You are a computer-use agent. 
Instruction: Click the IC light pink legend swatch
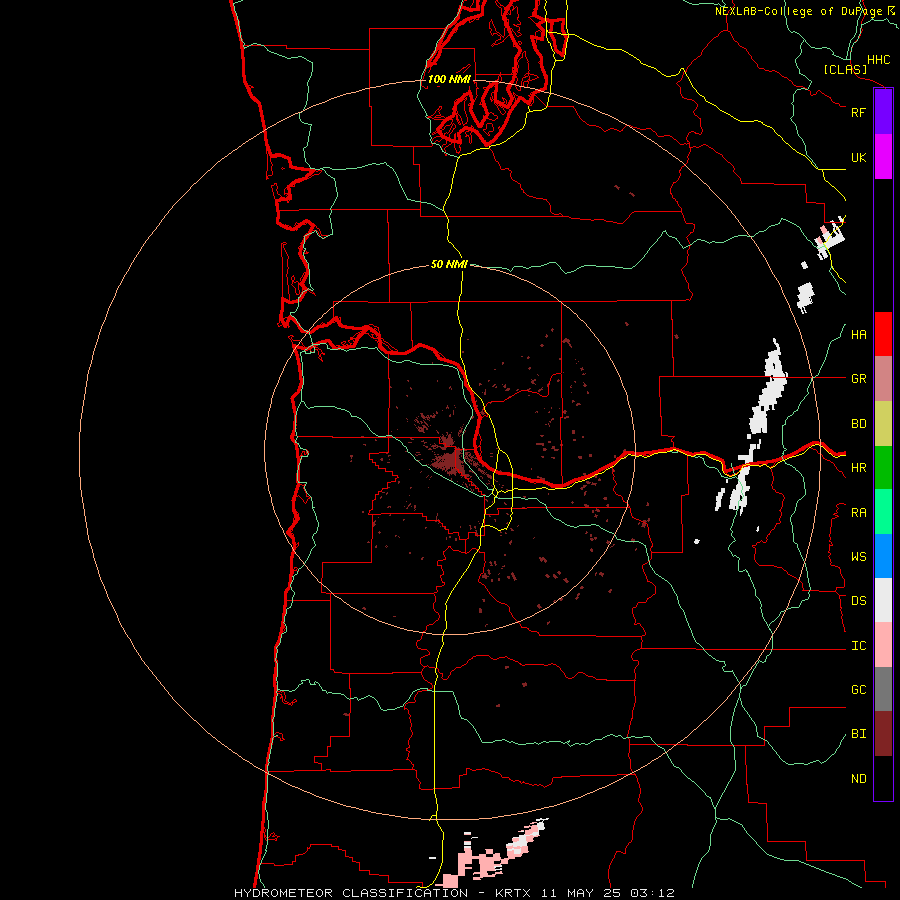click(883, 645)
